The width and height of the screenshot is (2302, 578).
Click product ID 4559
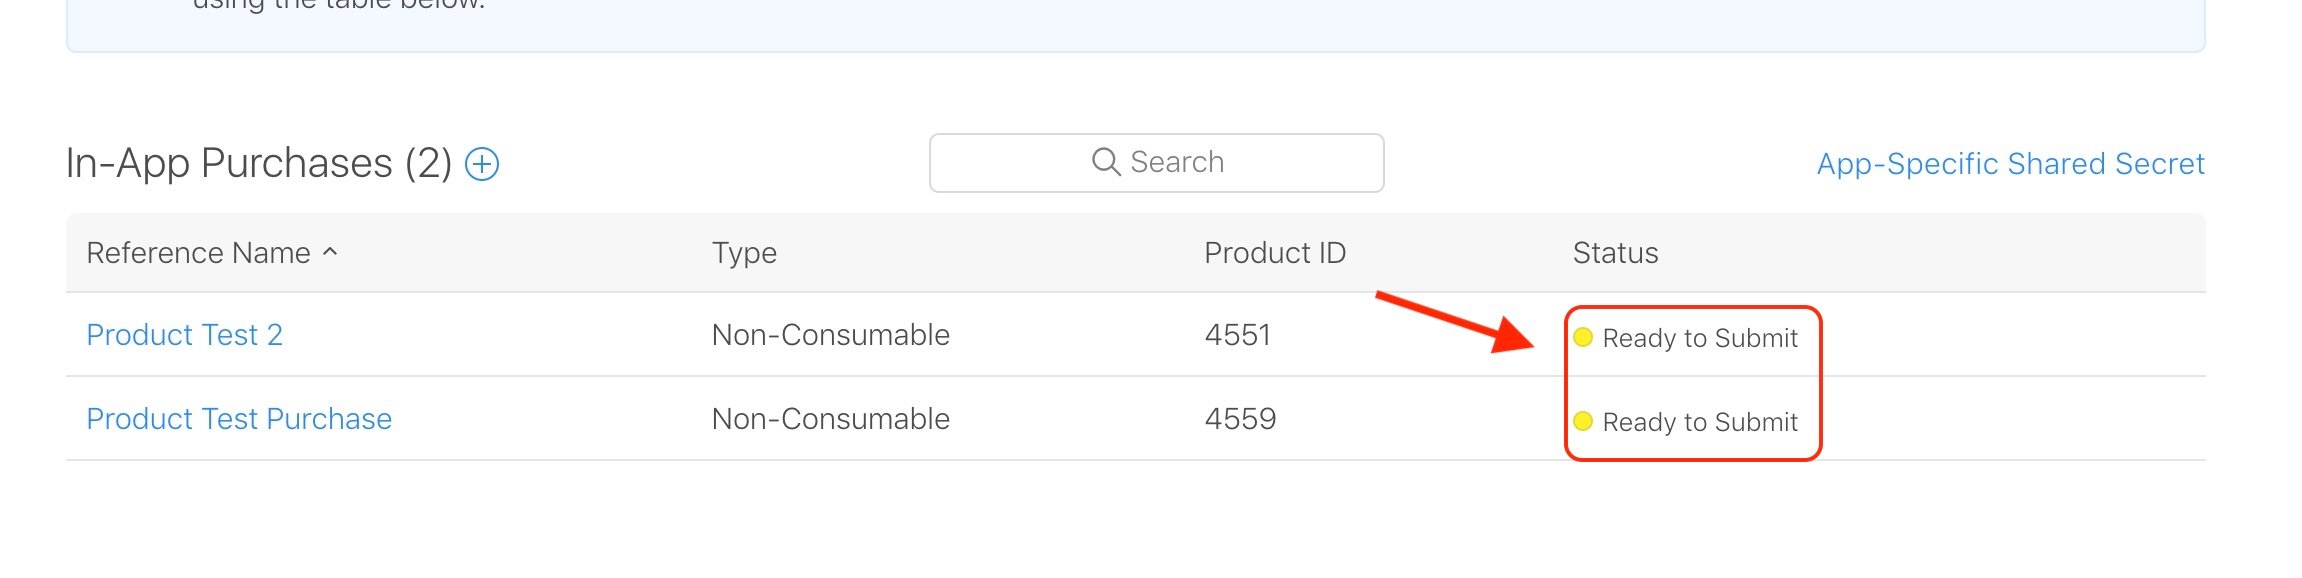point(1240,419)
